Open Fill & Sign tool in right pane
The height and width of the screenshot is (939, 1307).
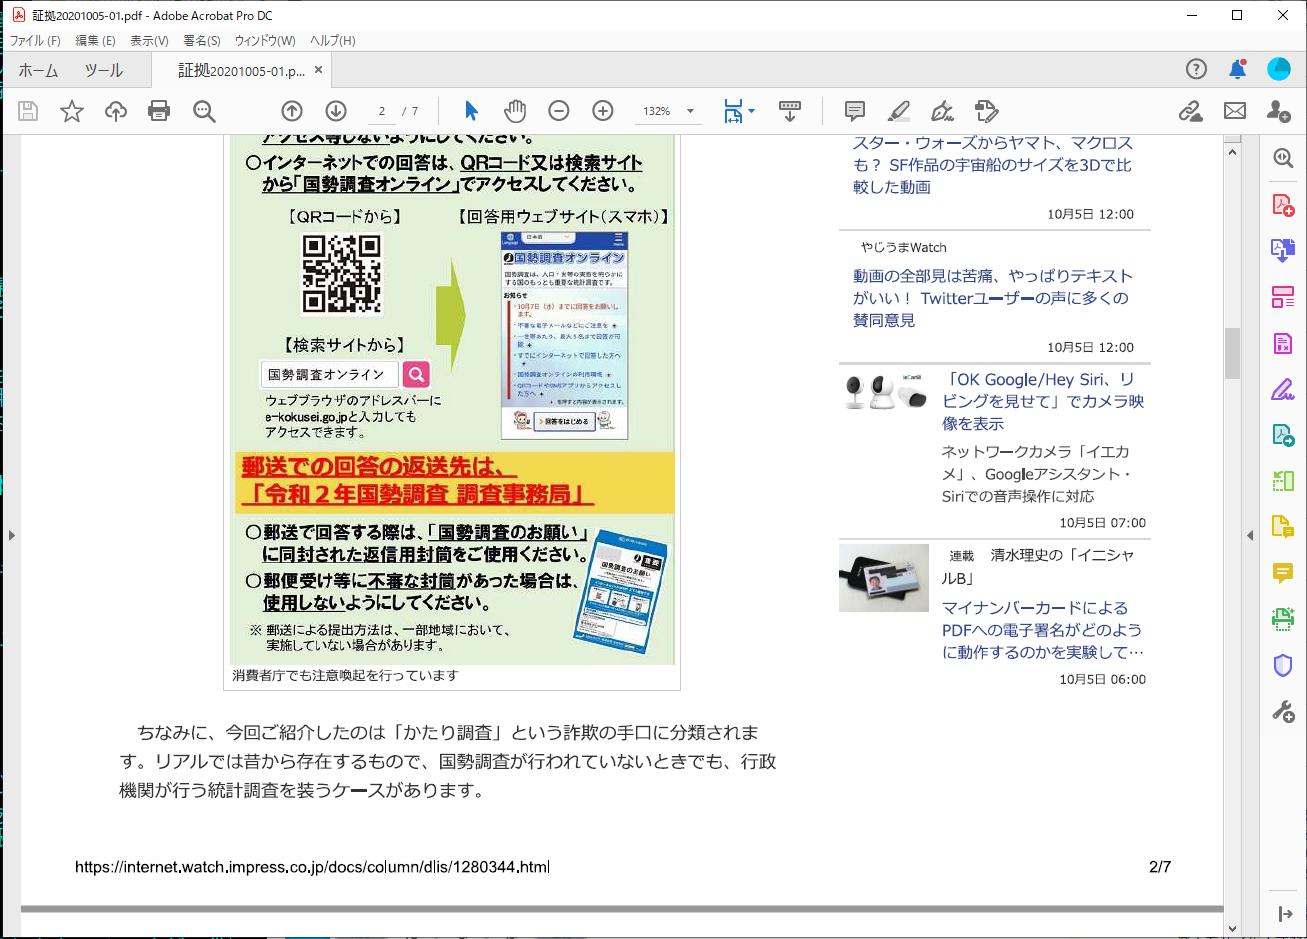point(1283,389)
